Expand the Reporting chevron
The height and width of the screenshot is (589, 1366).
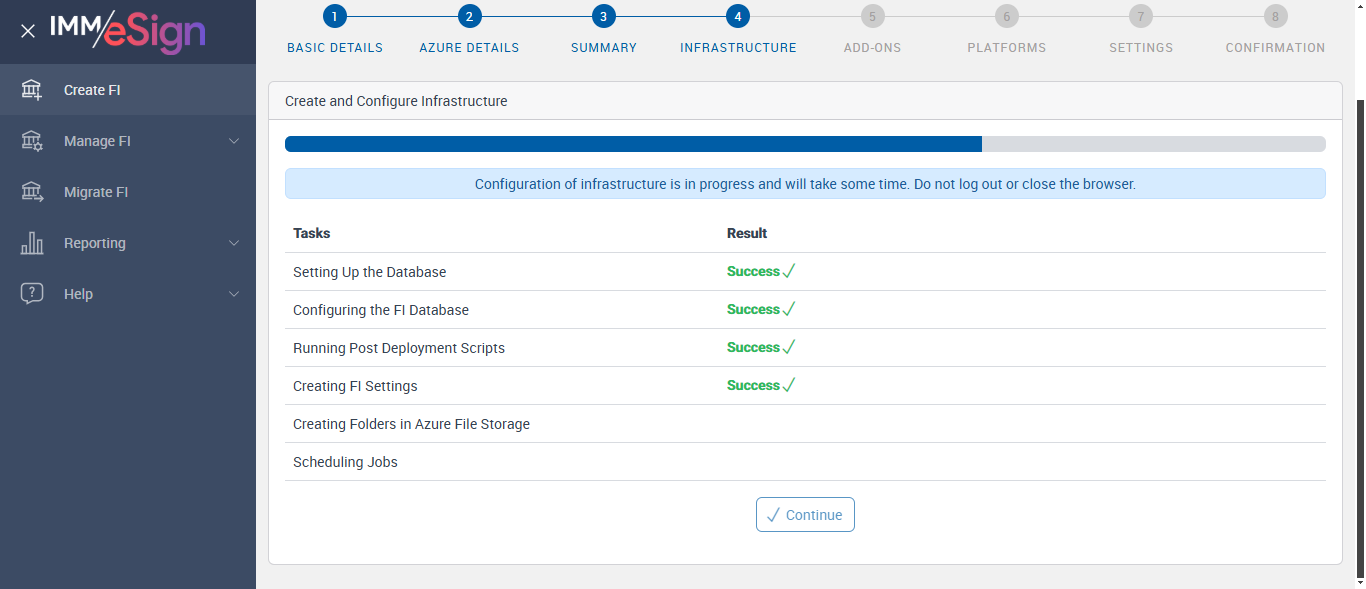click(234, 243)
